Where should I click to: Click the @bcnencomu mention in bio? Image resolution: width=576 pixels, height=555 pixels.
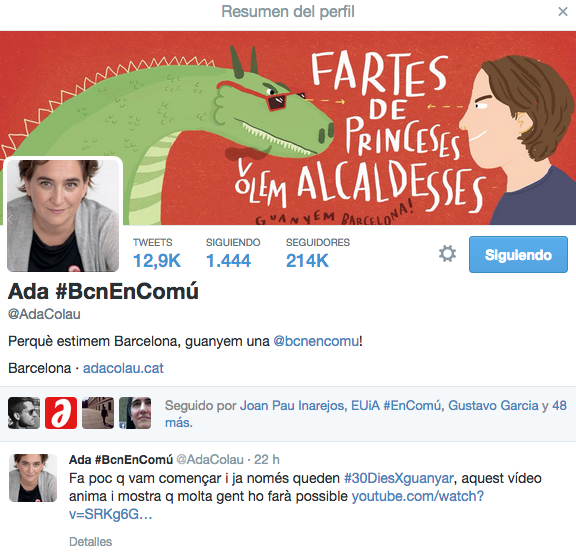coord(316,341)
